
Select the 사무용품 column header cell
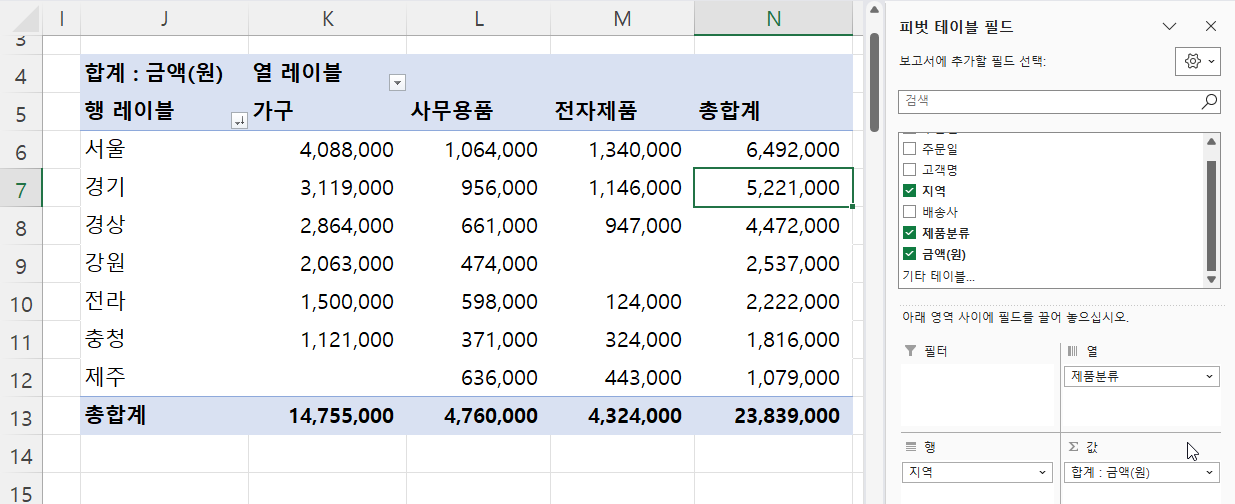(x=479, y=112)
